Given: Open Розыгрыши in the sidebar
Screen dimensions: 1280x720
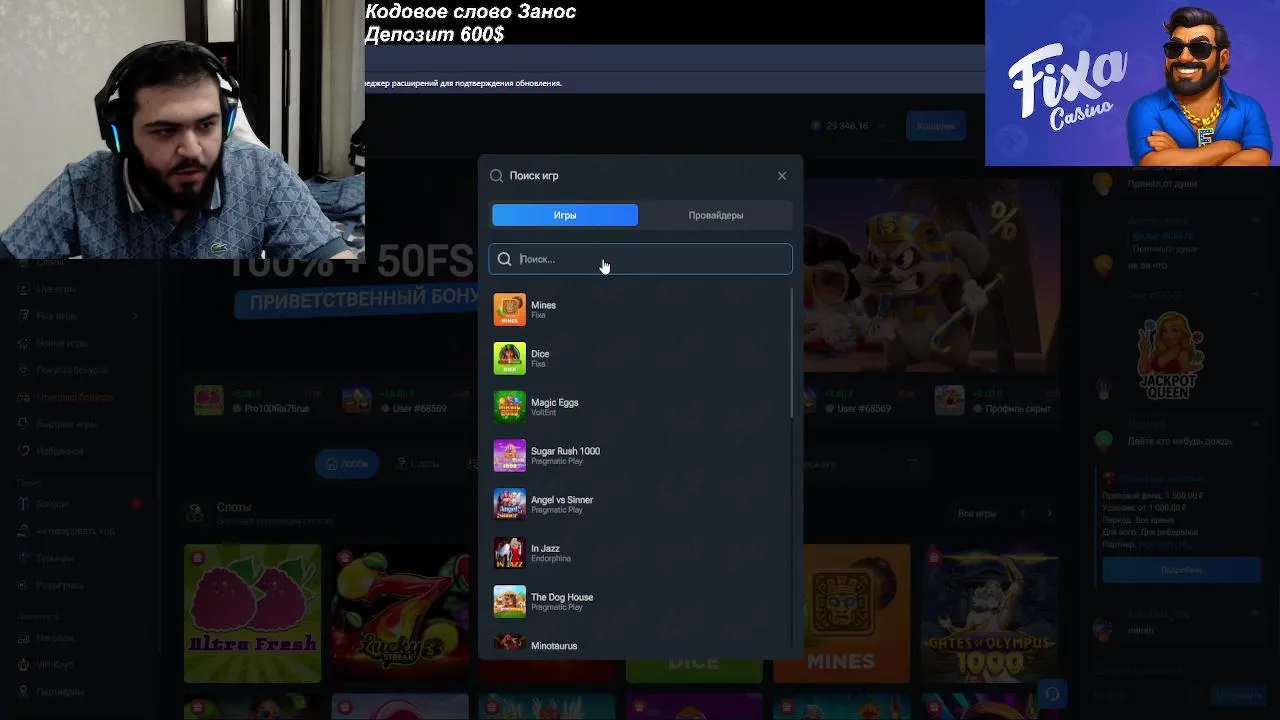Looking at the screenshot, I should [59, 585].
